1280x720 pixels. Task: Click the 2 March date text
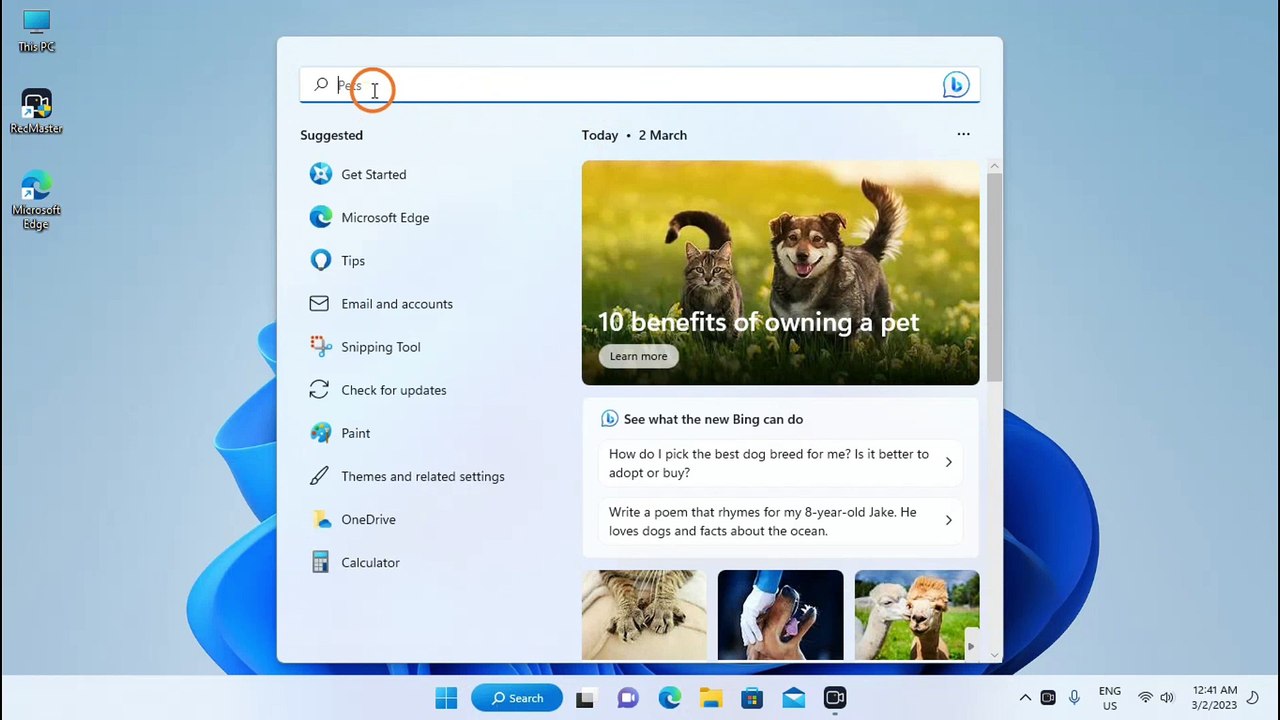pyautogui.click(x=662, y=135)
